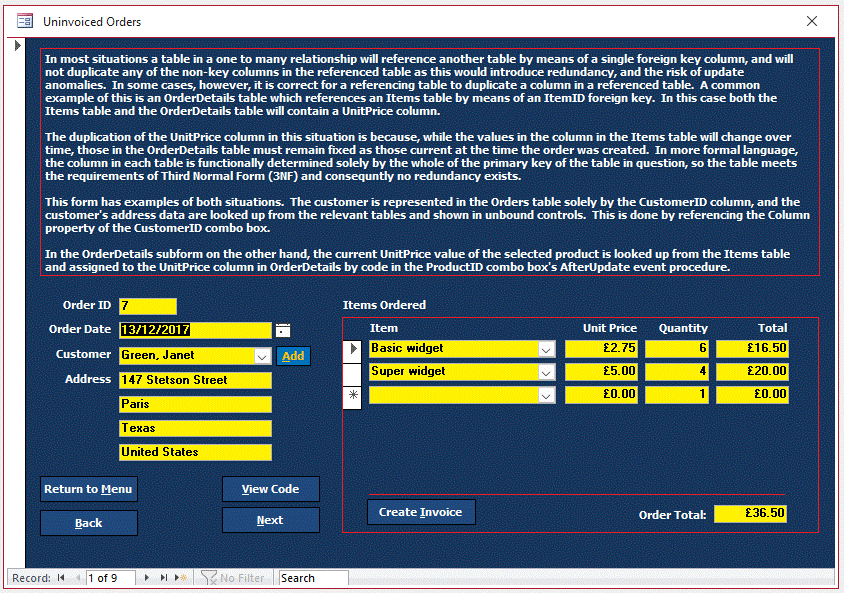This screenshot has height=593, width=844.
Task: Click the new row quantity 1 cell
Action: [x=677, y=395]
